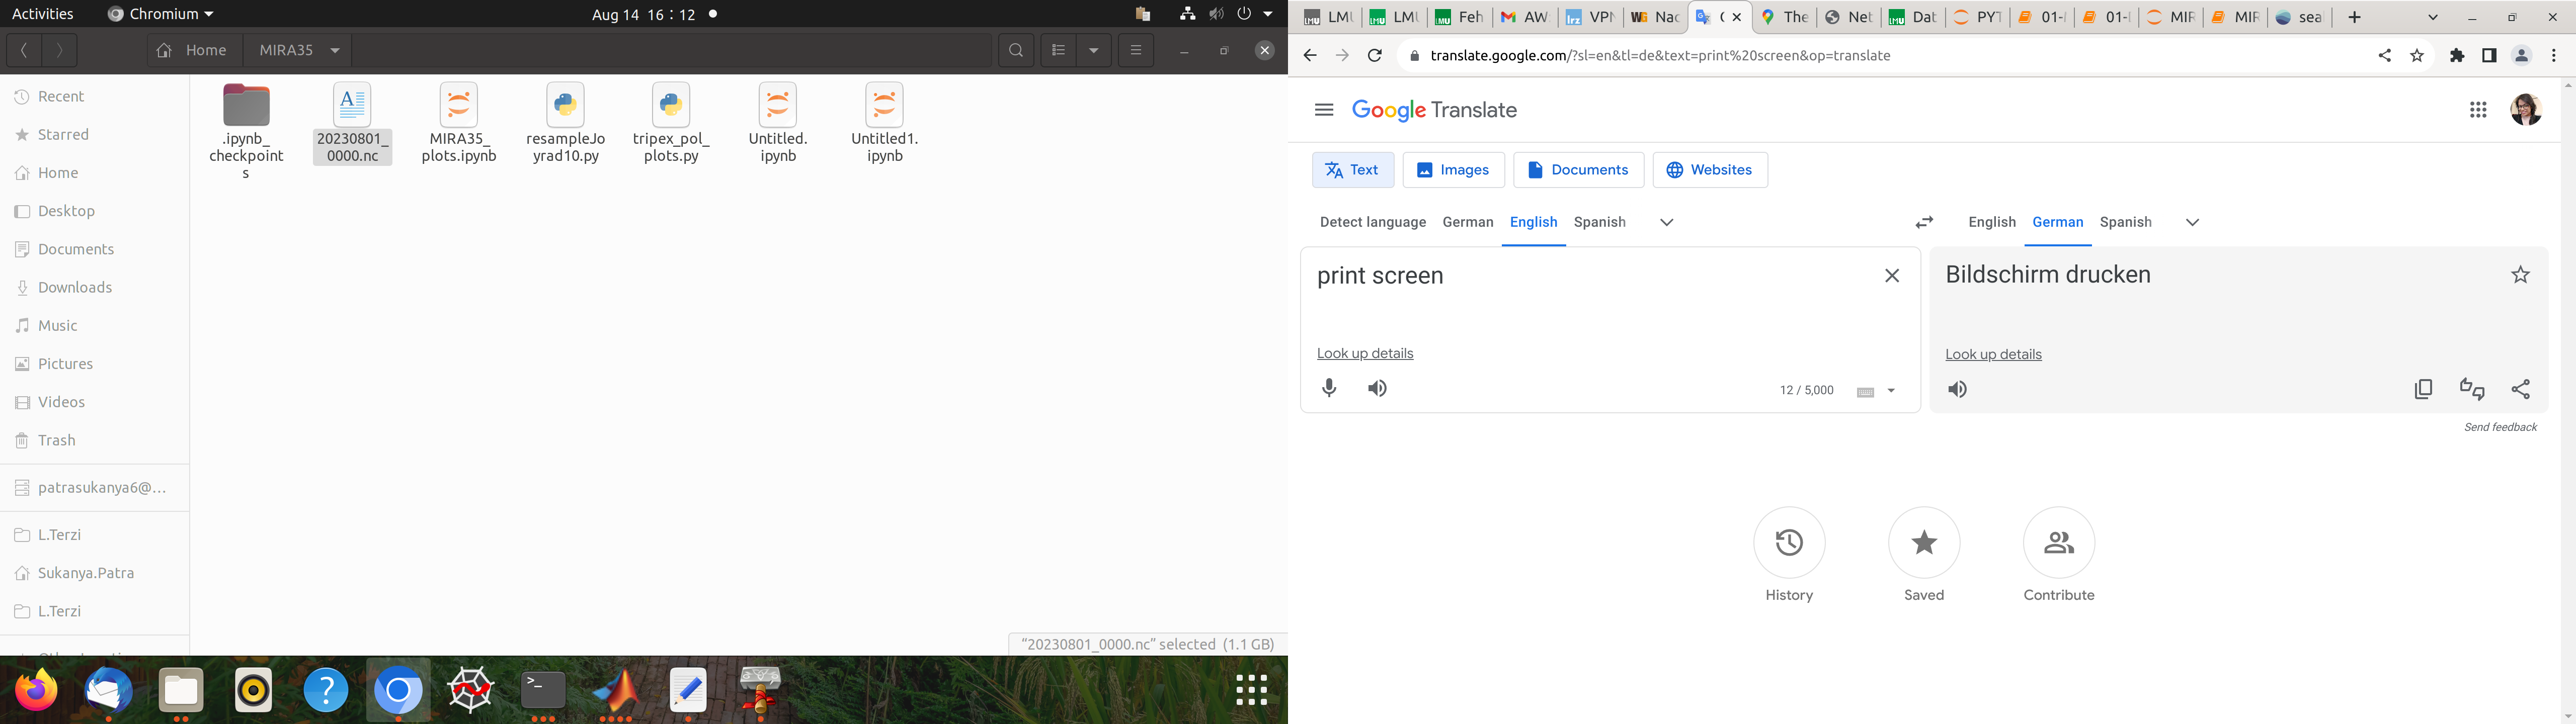This screenshot has height=724, width=2576.
Task: Listen to the German translation audio
Action: tap(1957, 389)
